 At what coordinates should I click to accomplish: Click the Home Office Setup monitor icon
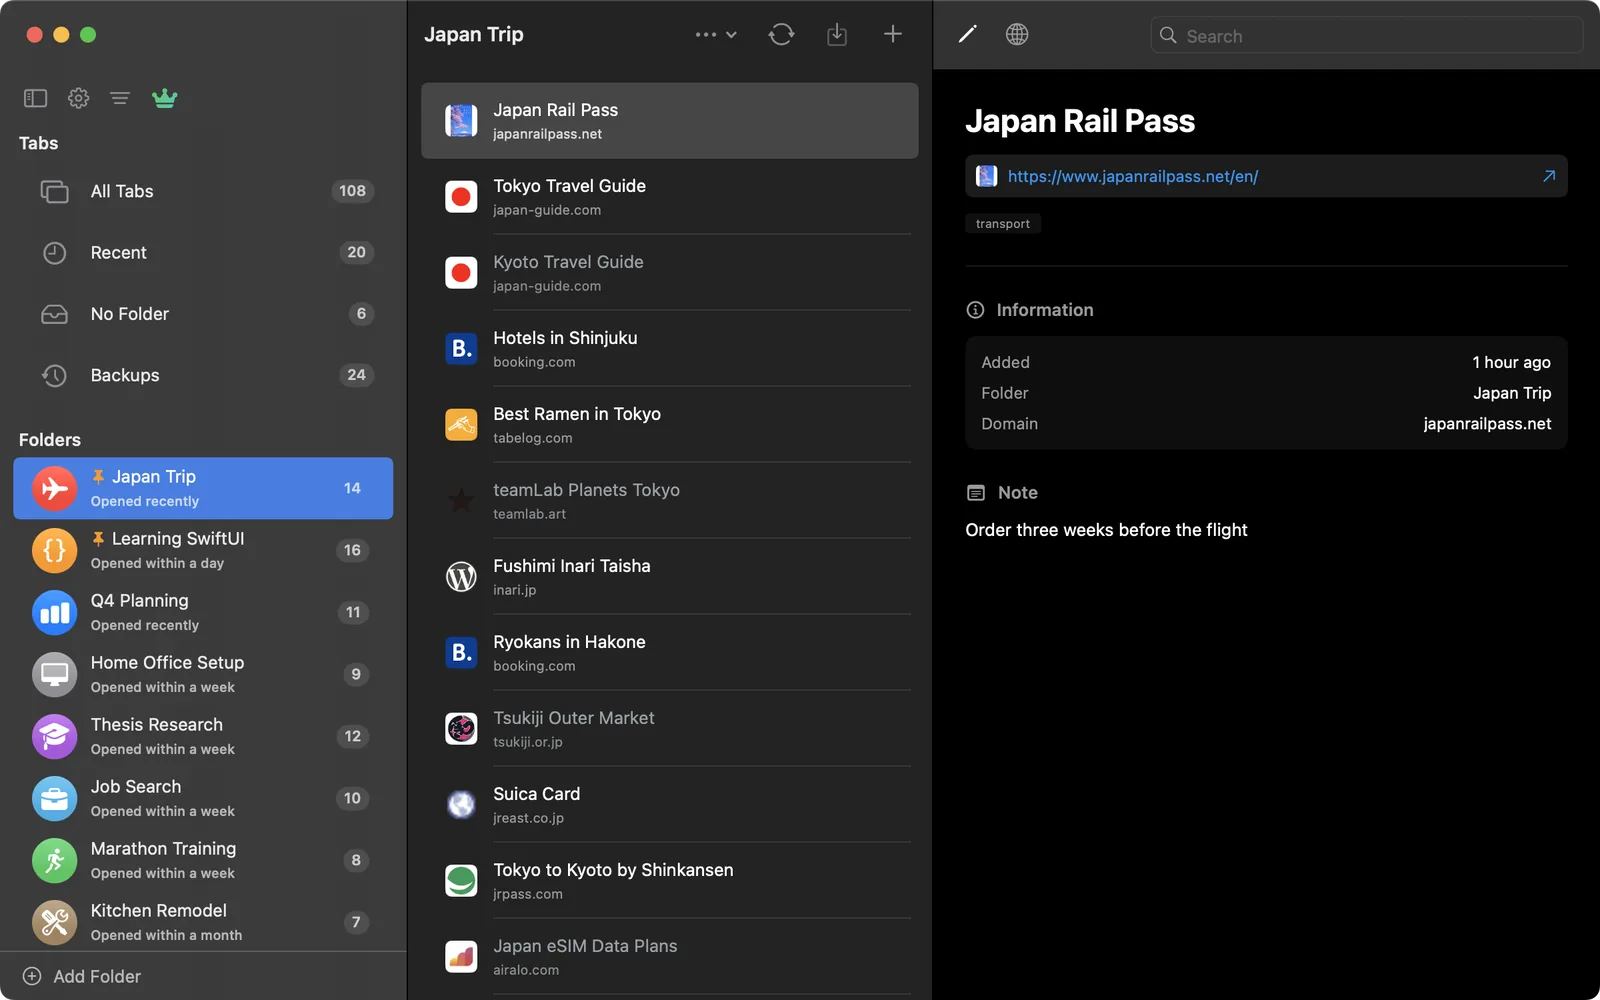tap(54, 674)
